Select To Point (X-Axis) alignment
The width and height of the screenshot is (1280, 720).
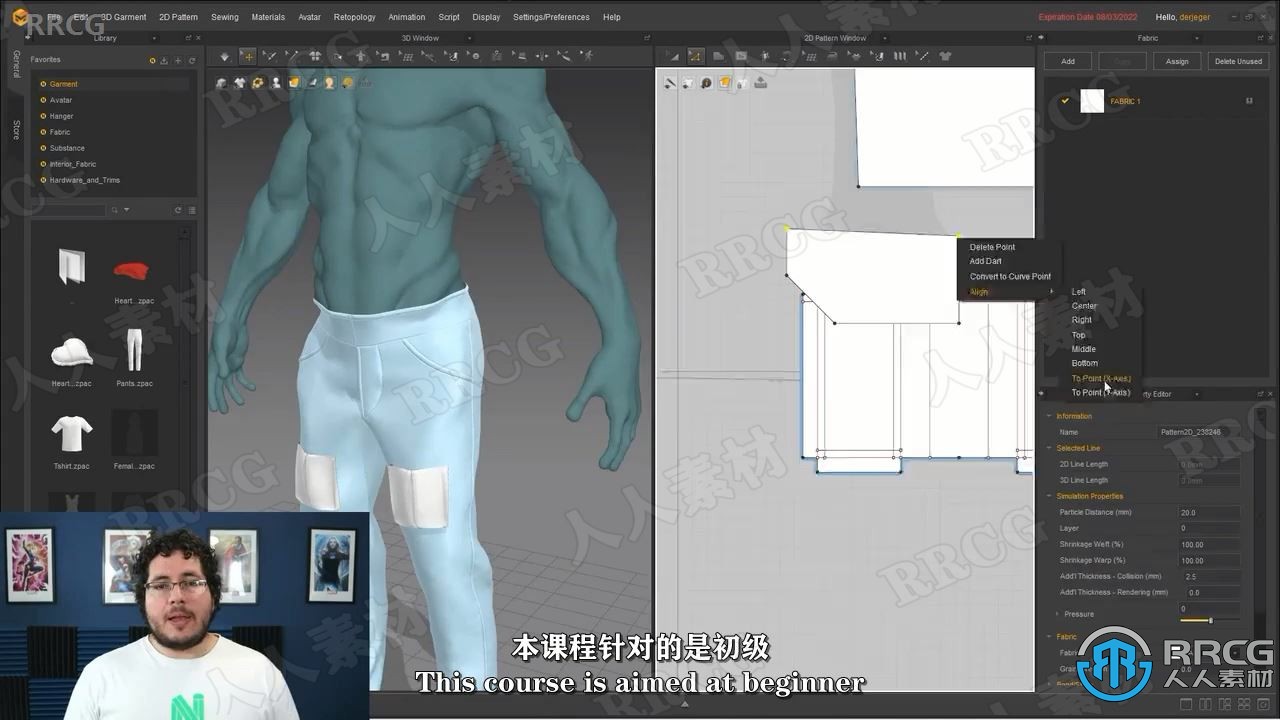[x=1101, y=378]
